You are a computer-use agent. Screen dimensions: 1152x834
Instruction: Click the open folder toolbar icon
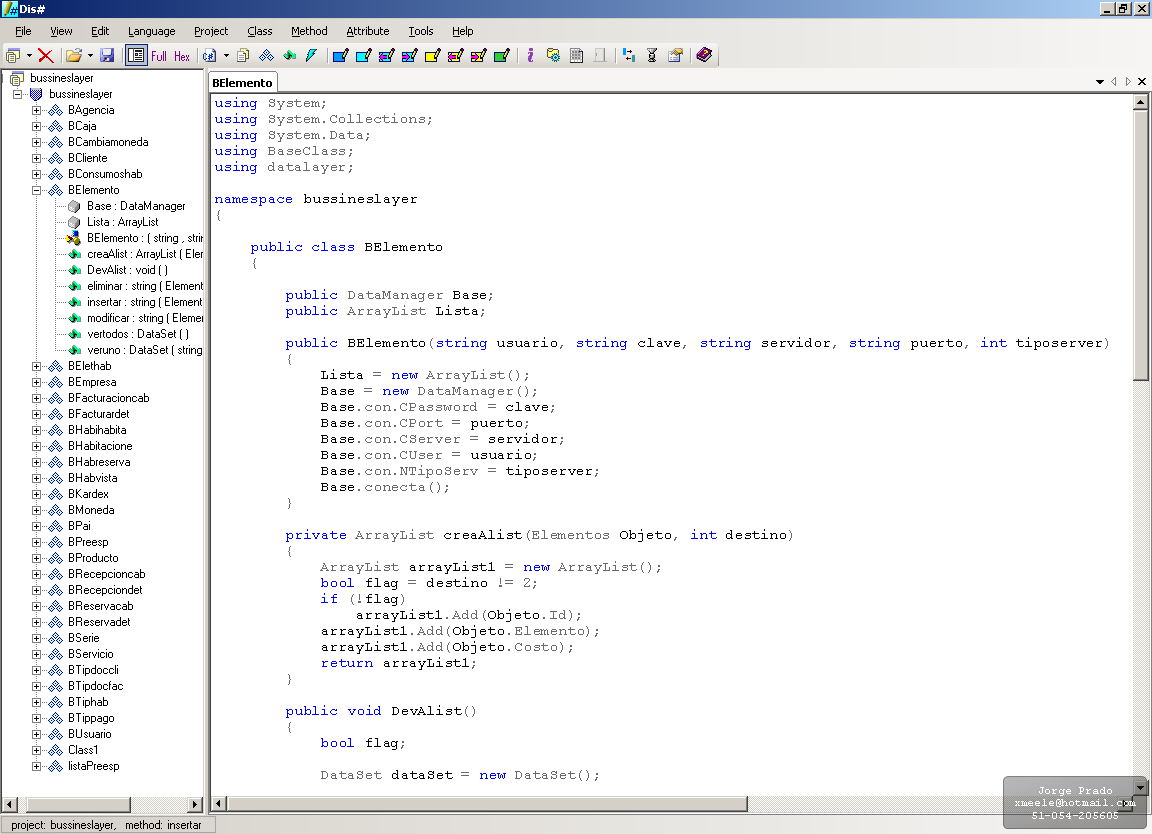pyautogui.click(x=73, y=56)
